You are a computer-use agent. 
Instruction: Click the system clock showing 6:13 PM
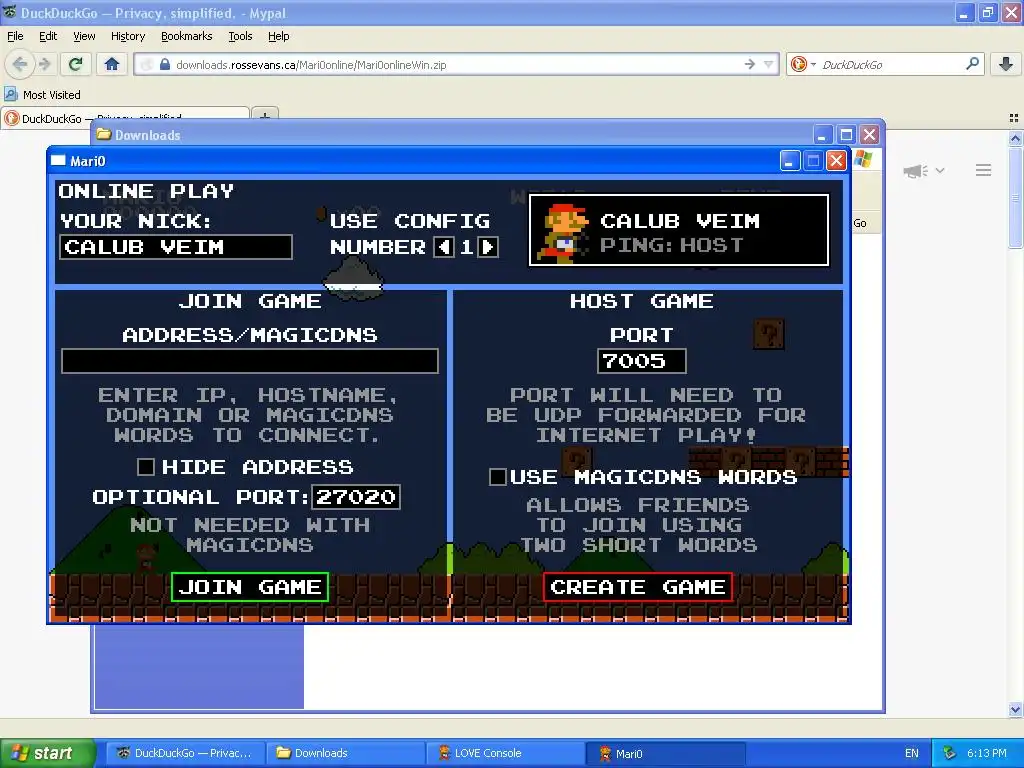(x=987, y=753)
